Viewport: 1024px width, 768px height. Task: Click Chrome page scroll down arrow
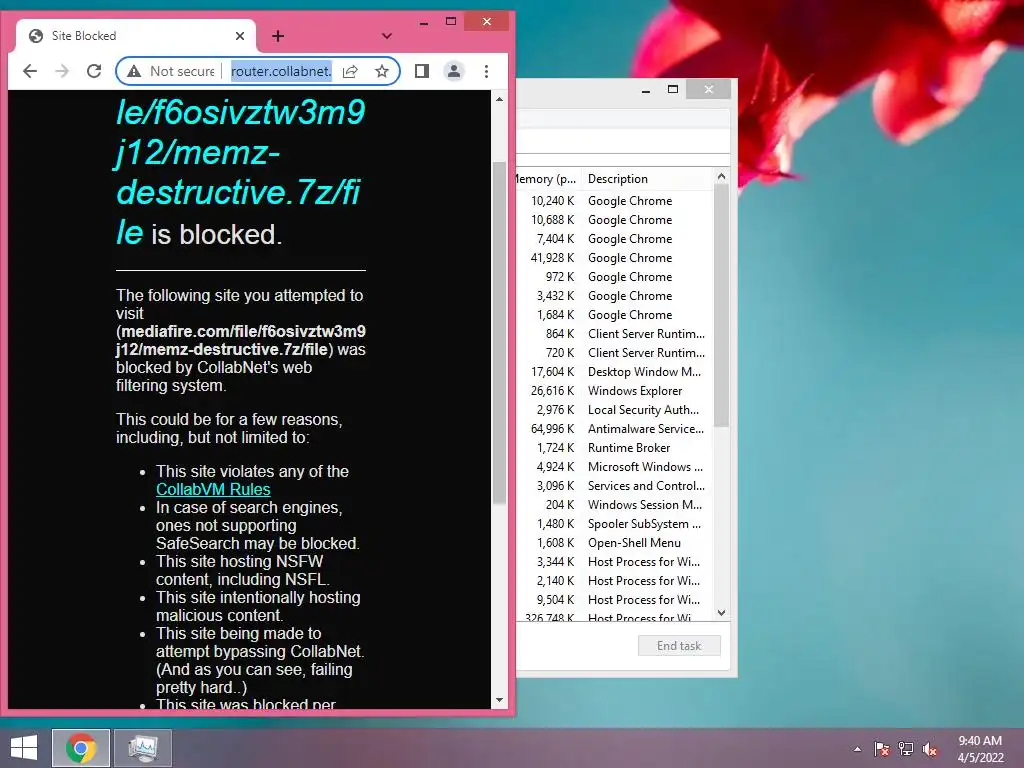(x=500, y=700)
